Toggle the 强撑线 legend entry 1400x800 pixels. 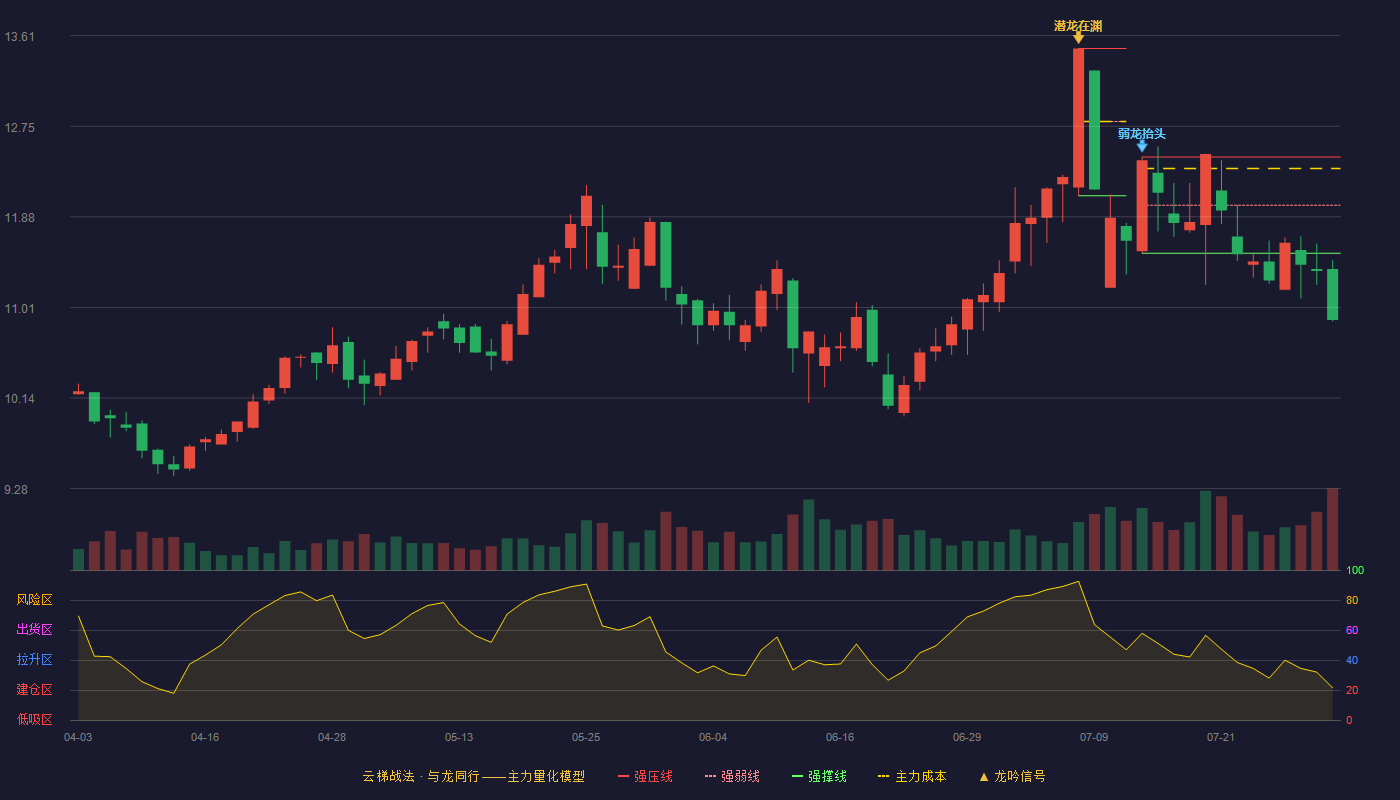coord(819,776)
